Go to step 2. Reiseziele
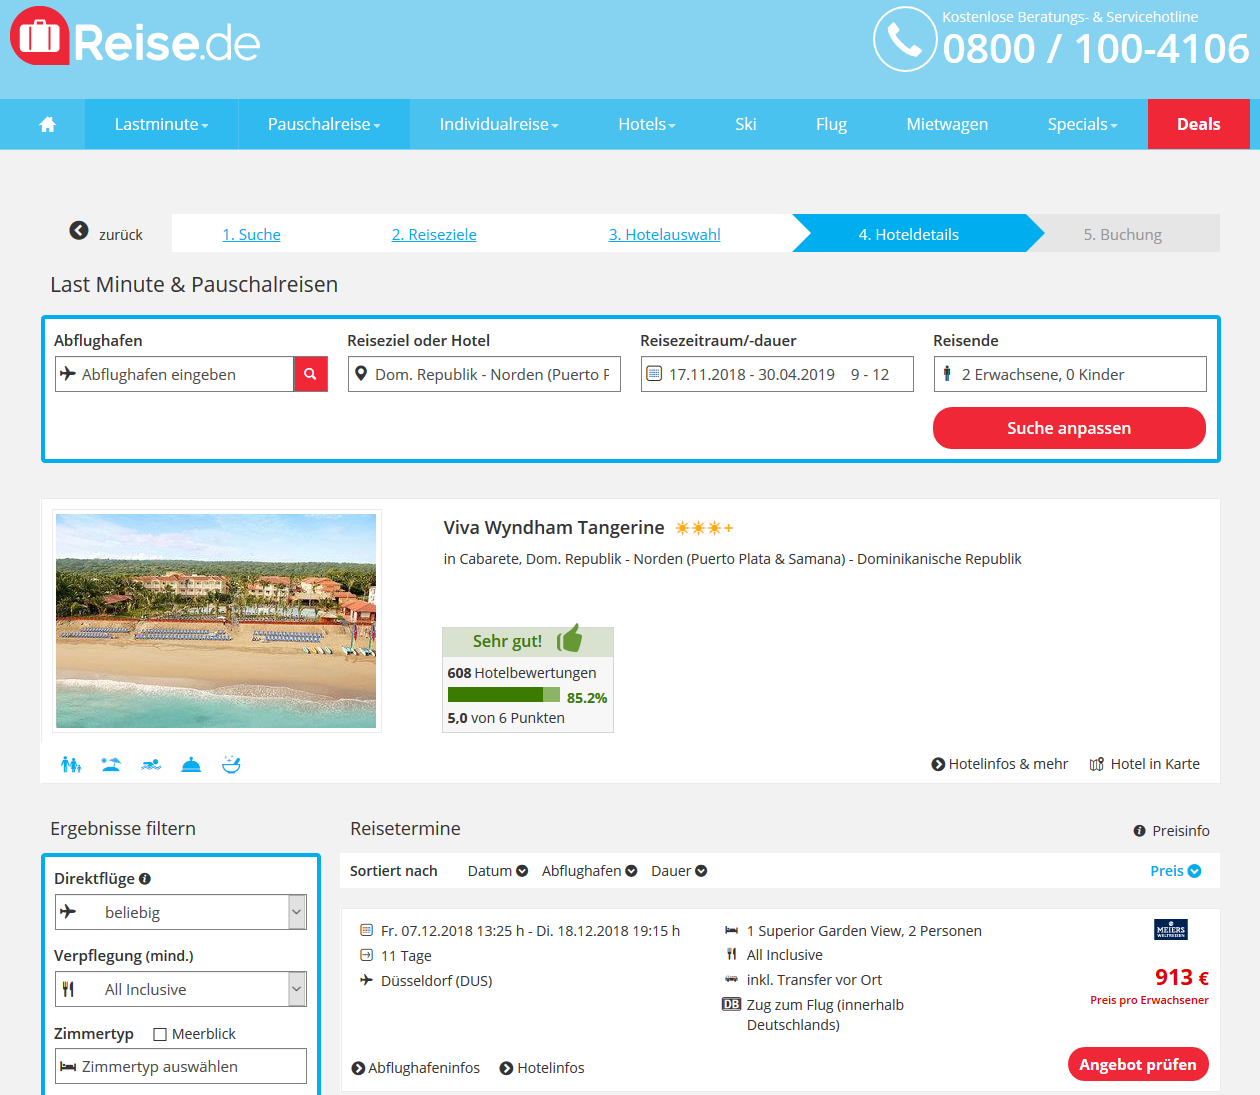 tap(434, 234)
